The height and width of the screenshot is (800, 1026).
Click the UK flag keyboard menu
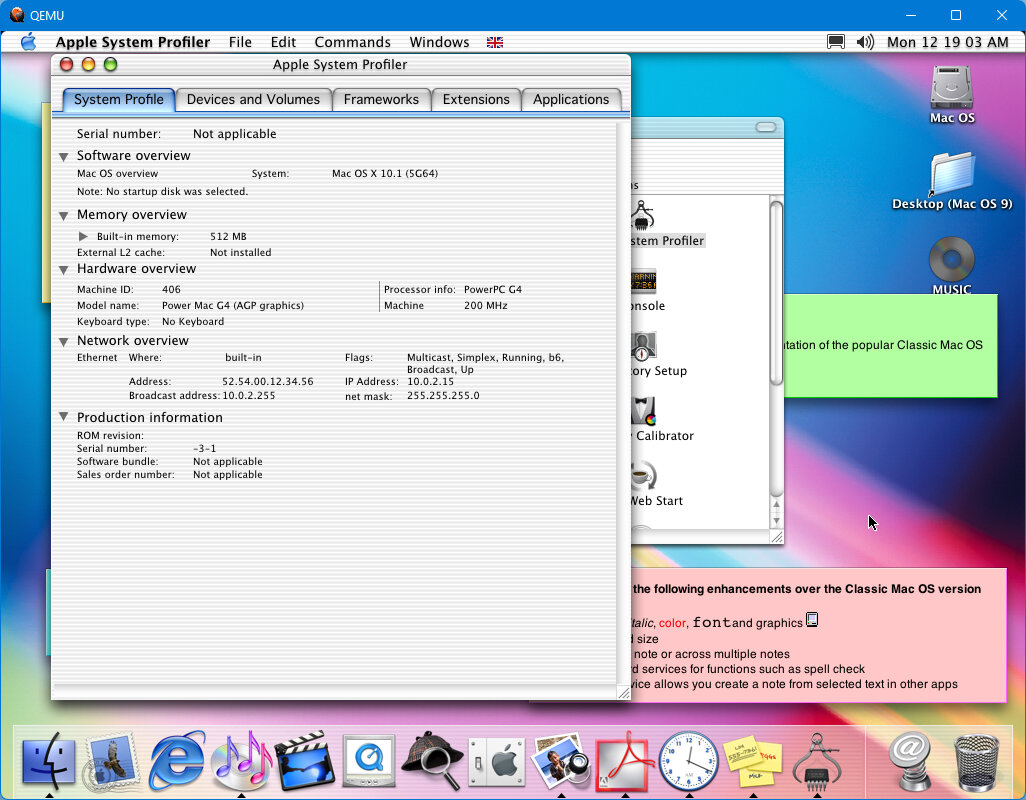494,42
